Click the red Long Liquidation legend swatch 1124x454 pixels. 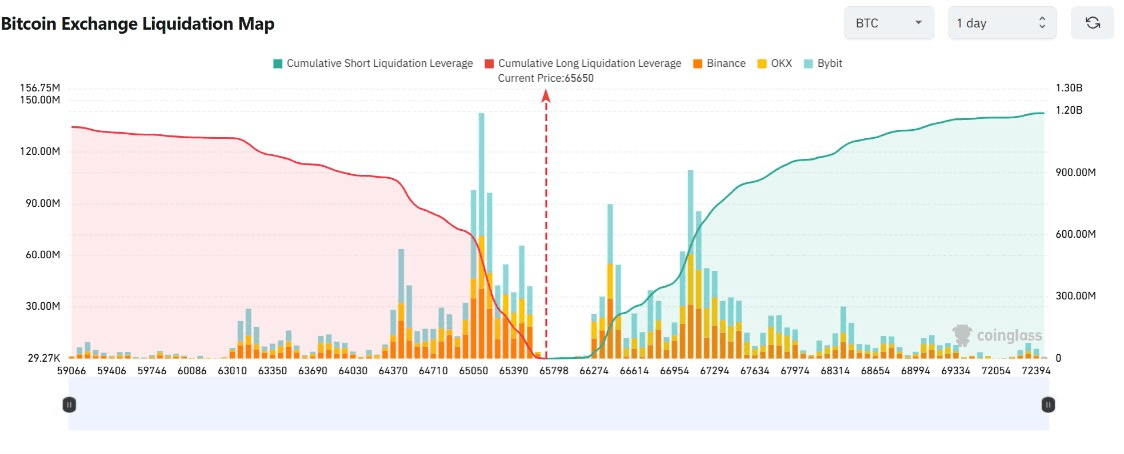pyautogui.click(x=490, y=63)
